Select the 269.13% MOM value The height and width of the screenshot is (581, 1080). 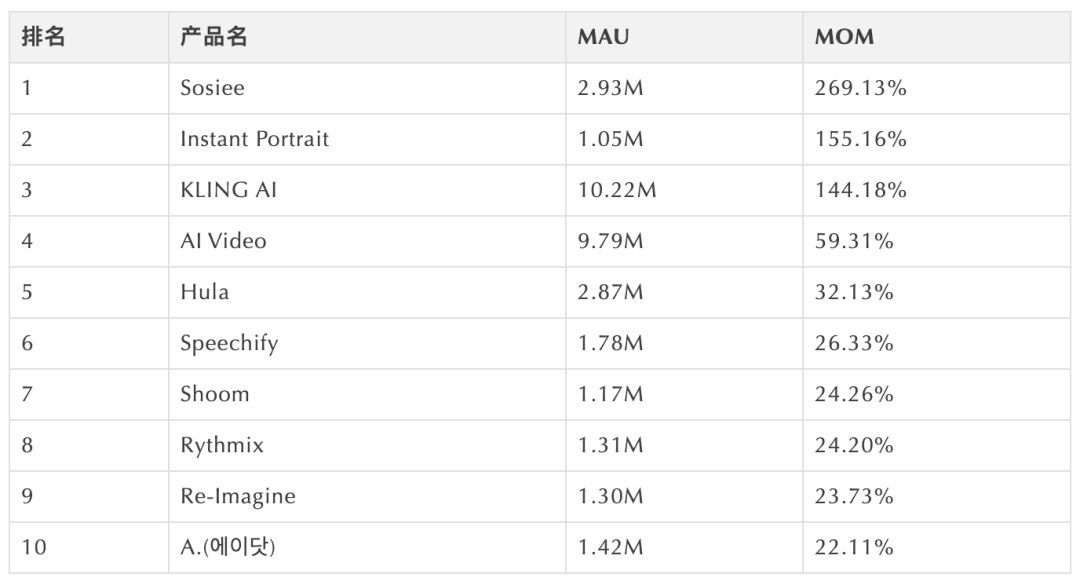[860, 88]
